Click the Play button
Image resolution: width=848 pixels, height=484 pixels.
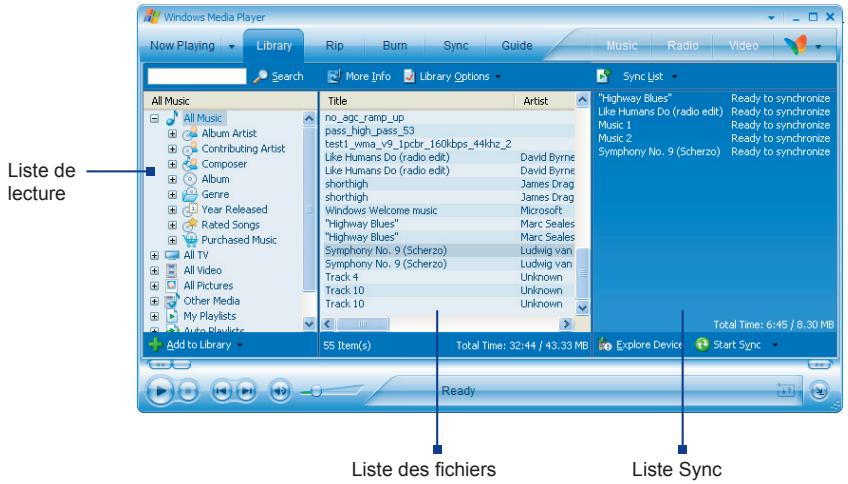pyautogui.click(x=160, y=390)
